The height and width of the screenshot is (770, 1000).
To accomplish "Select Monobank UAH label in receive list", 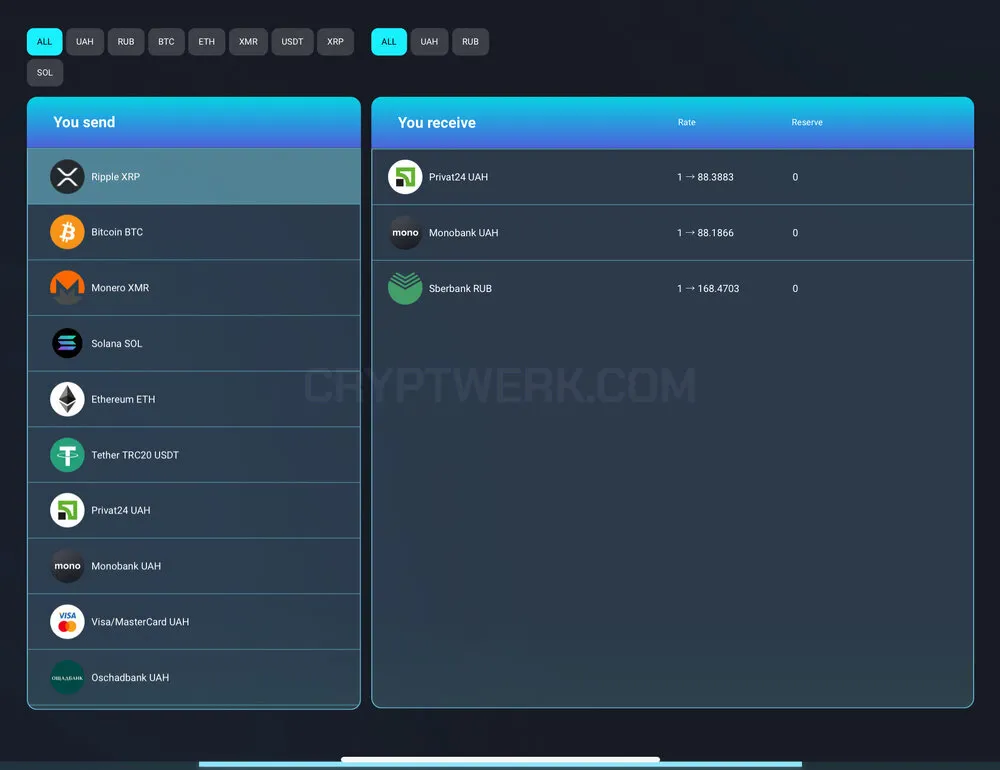I will pos(464,233).
